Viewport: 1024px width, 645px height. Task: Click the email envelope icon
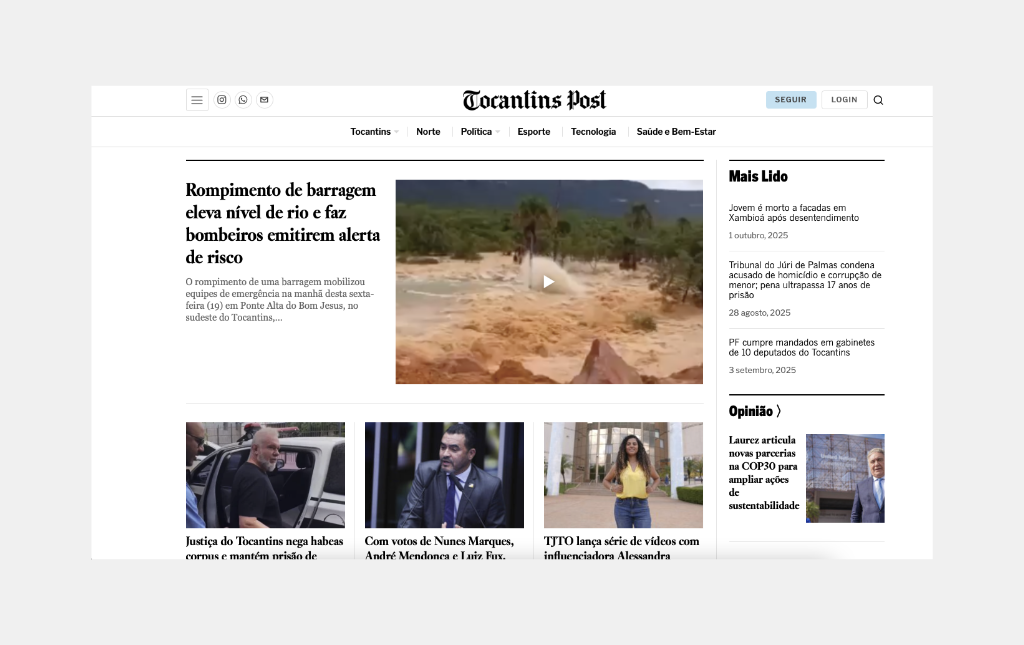pyautogui.click(x=264, y=100)
